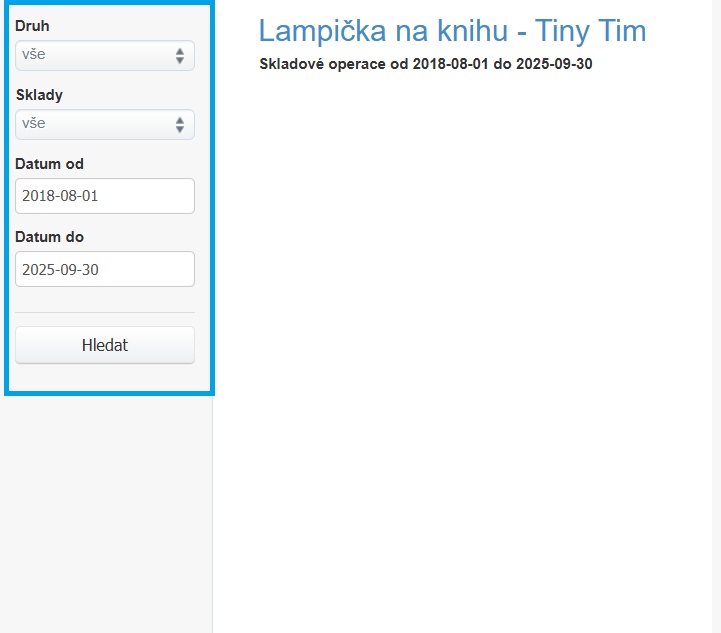Viewport: 721px width, 633px height.
Task: Click the 'Lampička na knihu - Tiny Tim' title
Action: (x=452, y=31)
